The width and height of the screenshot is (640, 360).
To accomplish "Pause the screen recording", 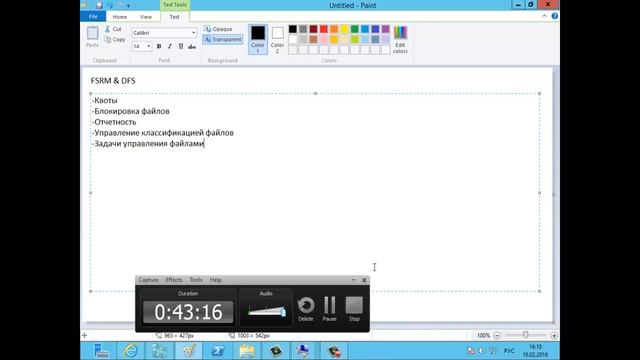I will 329,309.
